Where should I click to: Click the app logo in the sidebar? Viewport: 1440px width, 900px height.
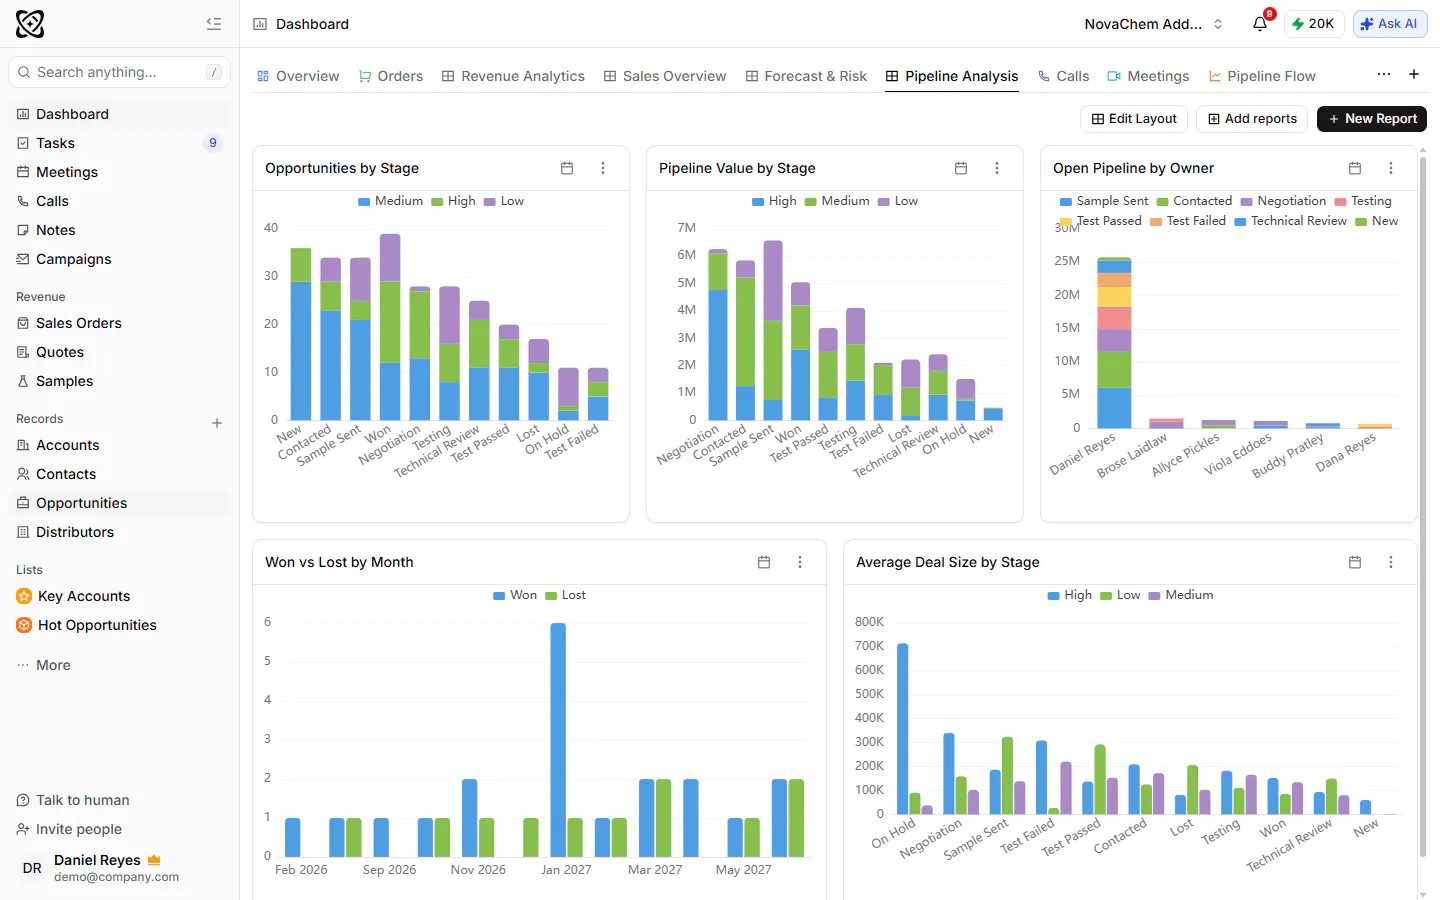pos(30,24)
